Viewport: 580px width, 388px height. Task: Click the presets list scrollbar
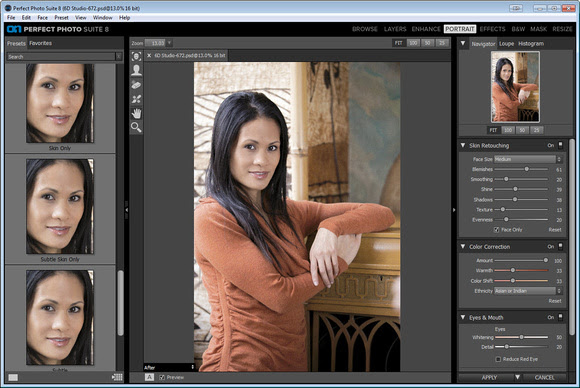[120, 303]
